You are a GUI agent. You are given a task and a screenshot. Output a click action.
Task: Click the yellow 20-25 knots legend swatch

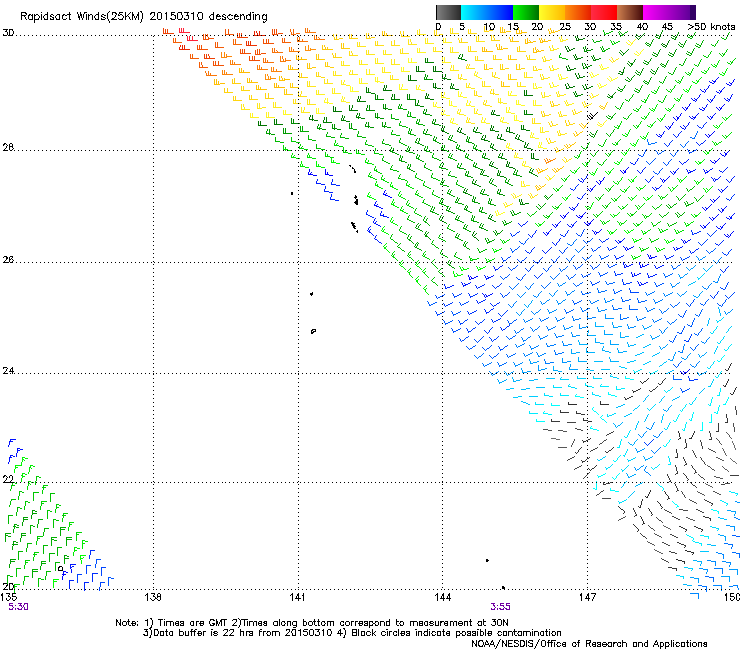coord(552,12)
